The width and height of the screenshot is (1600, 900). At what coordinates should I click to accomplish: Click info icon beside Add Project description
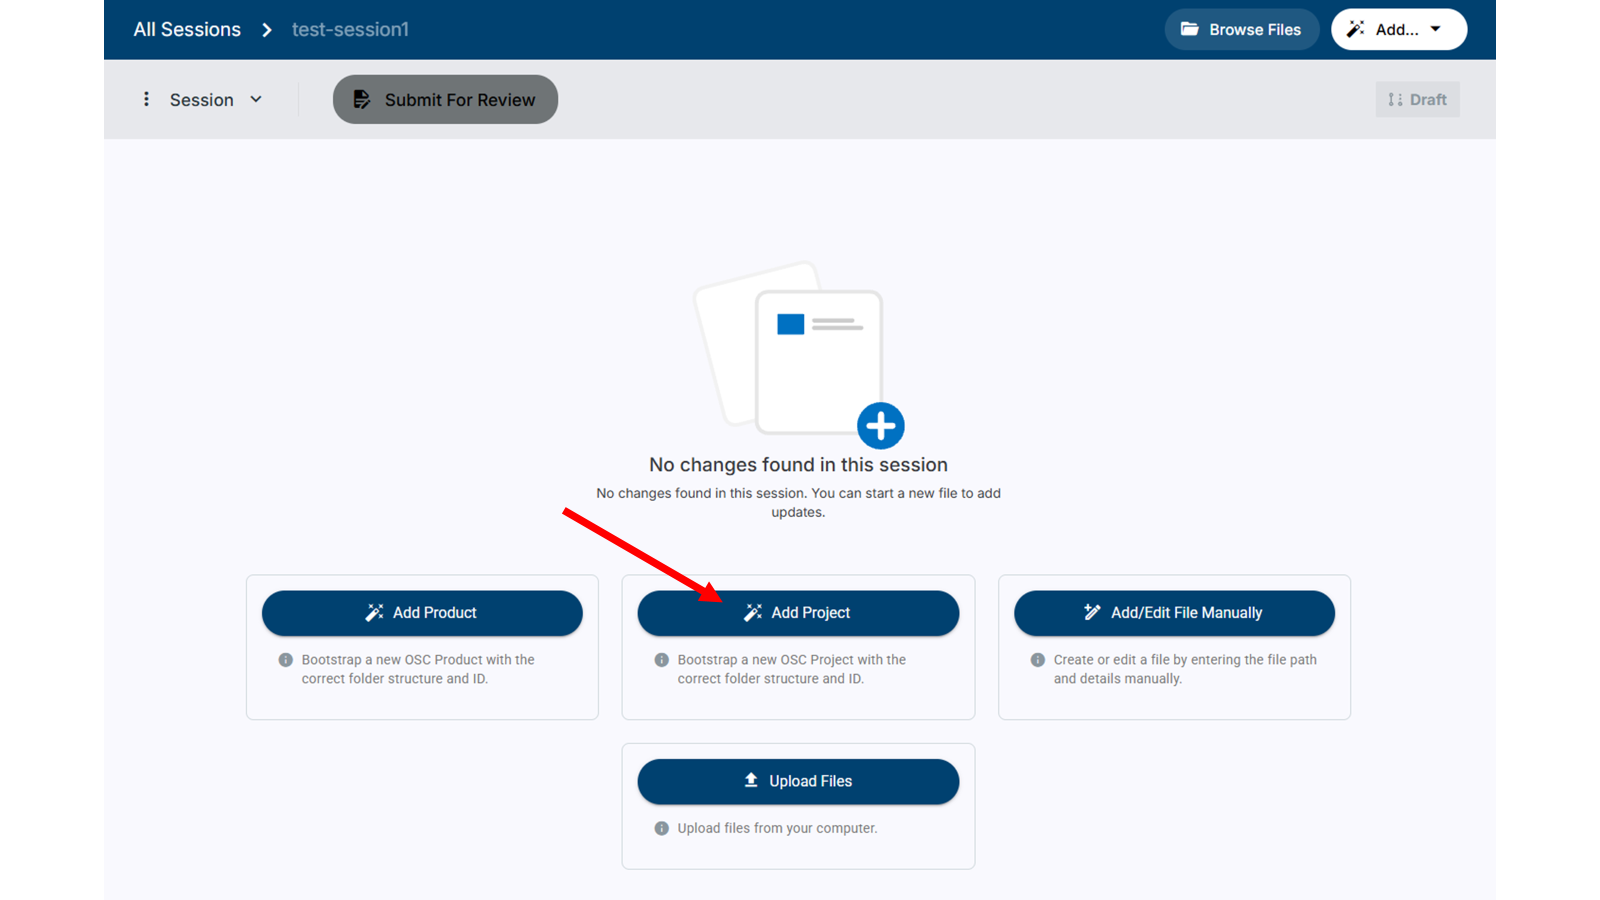pyautogui.click(x=662, y=660)
